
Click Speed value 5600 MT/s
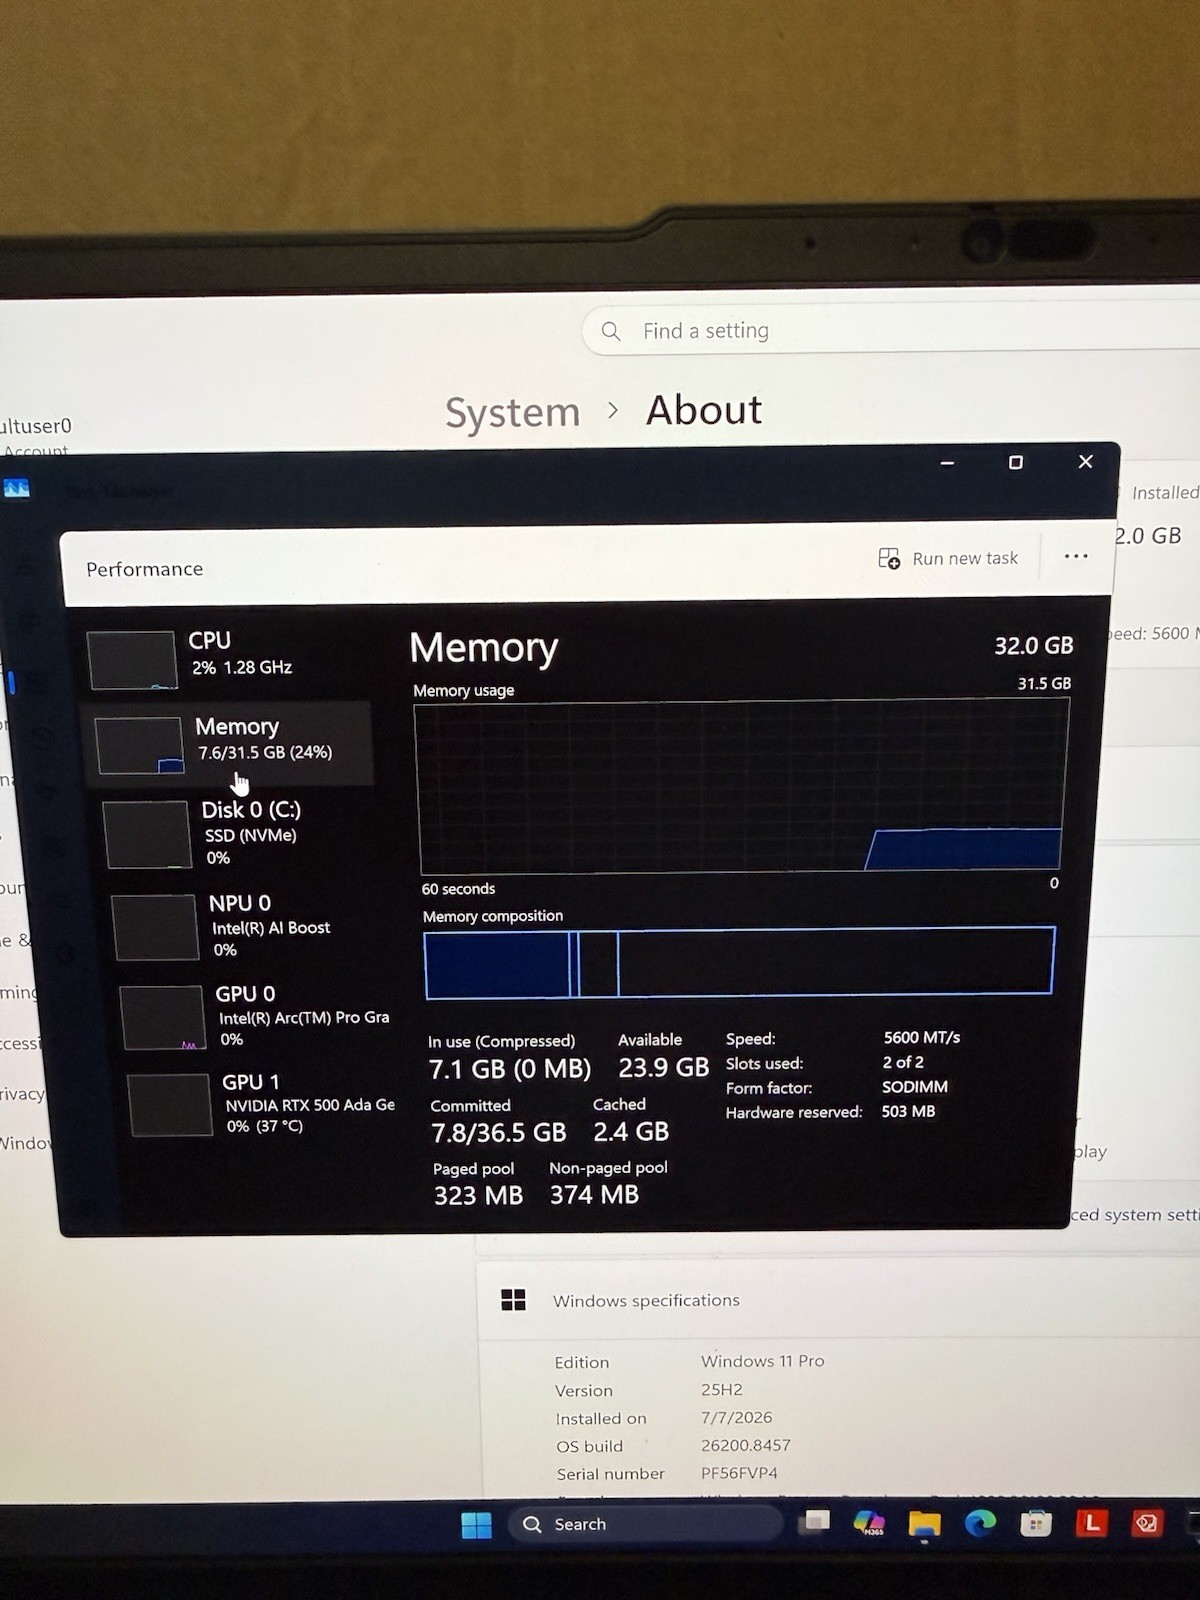921,1038
